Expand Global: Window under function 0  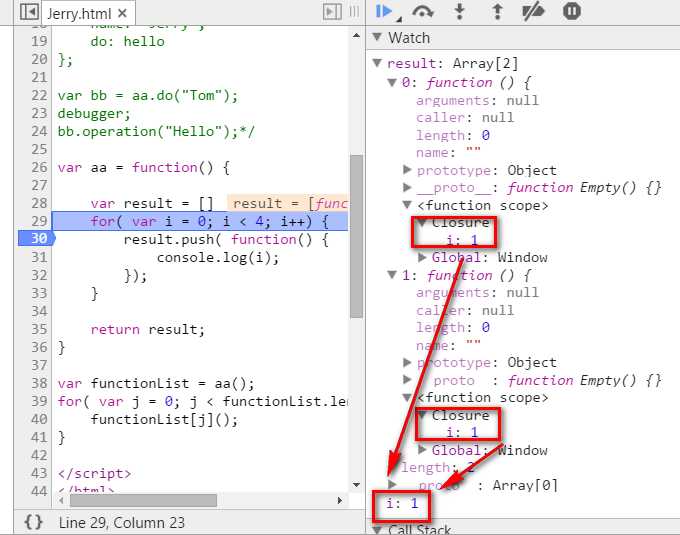coord(422,257)
